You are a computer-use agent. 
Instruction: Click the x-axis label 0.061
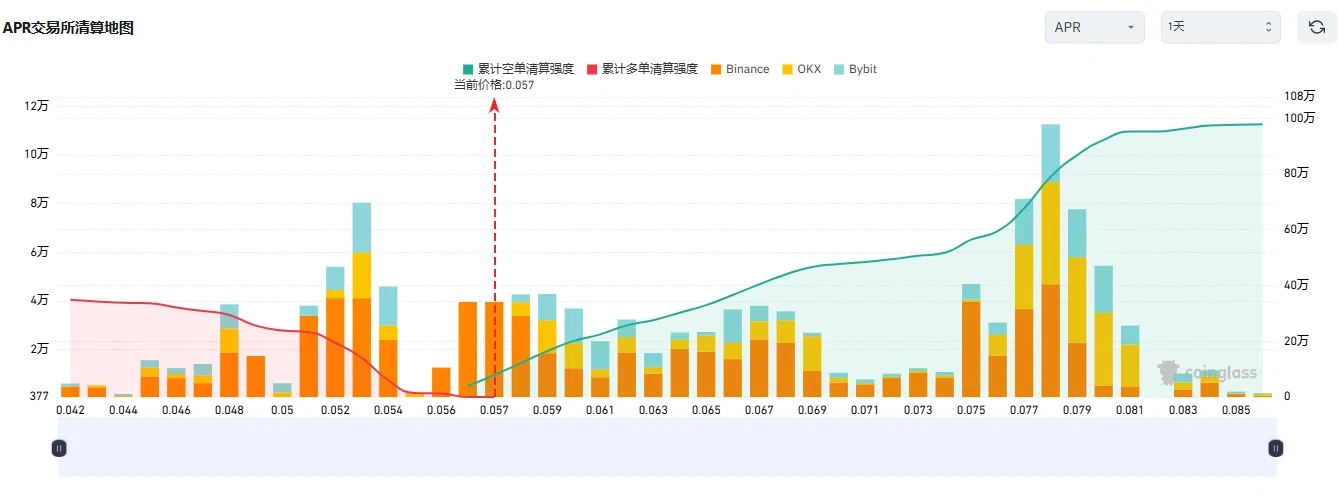coord(600,410)
